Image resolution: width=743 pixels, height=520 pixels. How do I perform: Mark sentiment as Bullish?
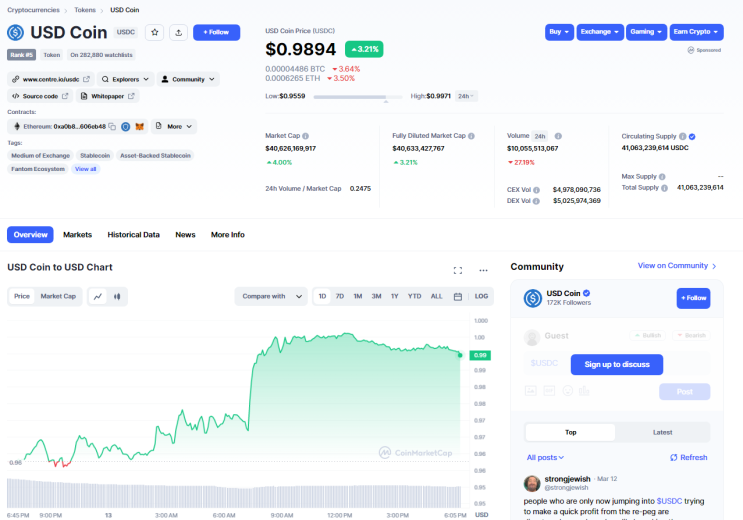click(648, 336)
